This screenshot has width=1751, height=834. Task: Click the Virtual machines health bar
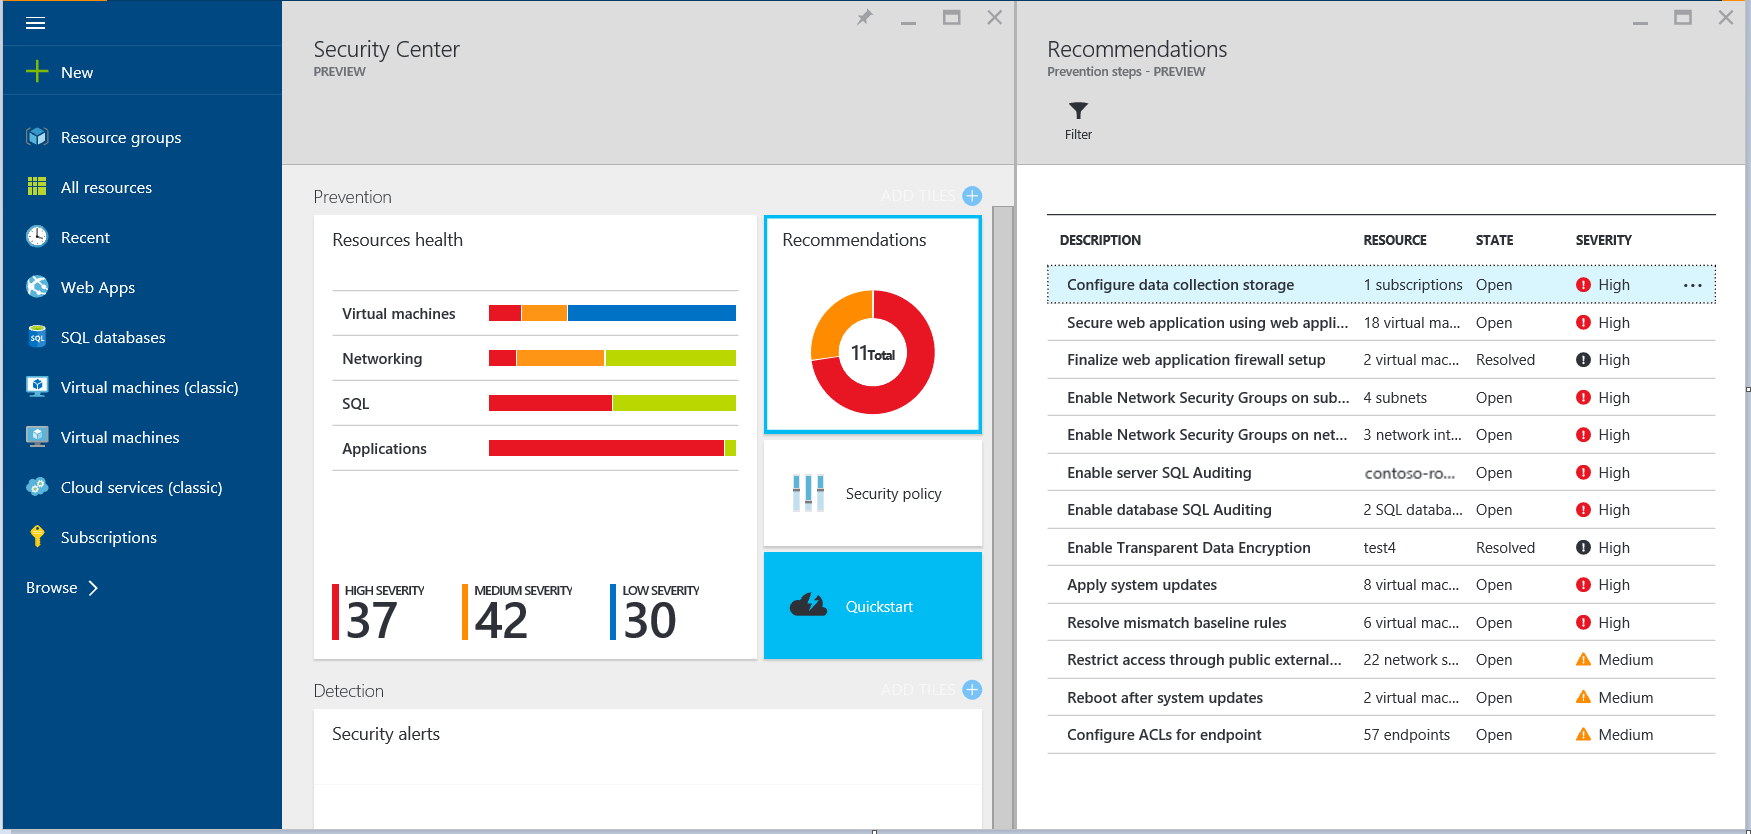click(612, 313)
